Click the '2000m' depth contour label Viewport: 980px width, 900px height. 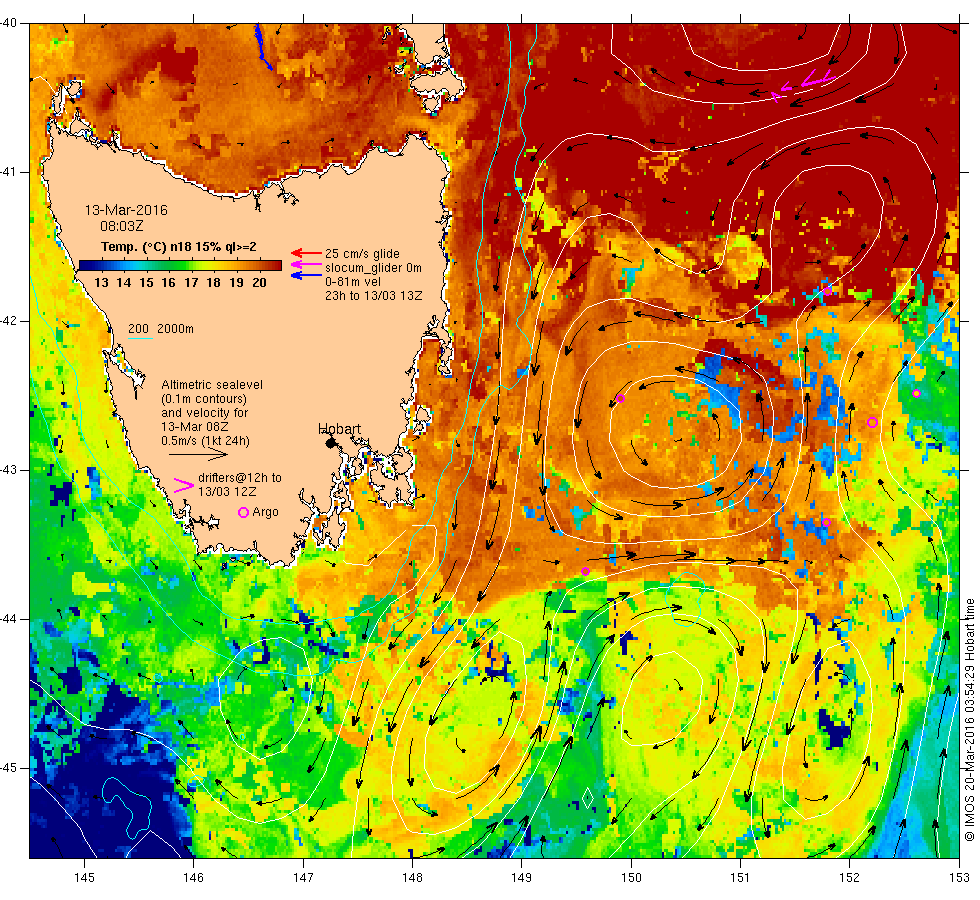(175, 329)
